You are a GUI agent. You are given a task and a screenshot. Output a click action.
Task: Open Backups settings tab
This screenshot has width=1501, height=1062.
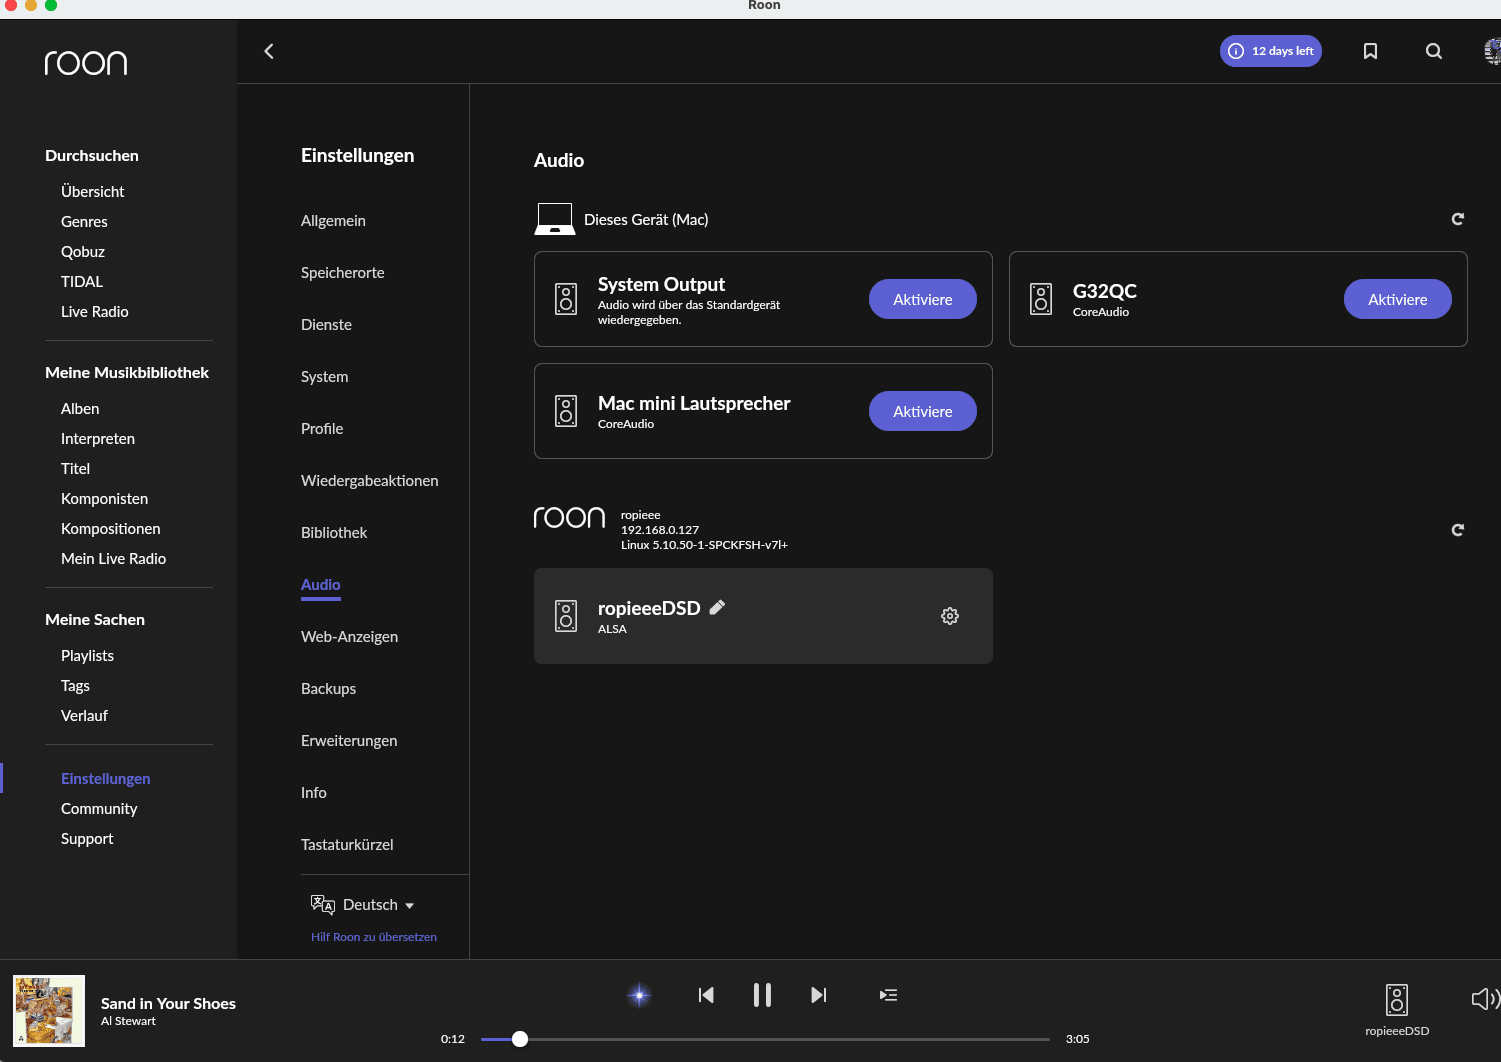[x=328, y=689]
